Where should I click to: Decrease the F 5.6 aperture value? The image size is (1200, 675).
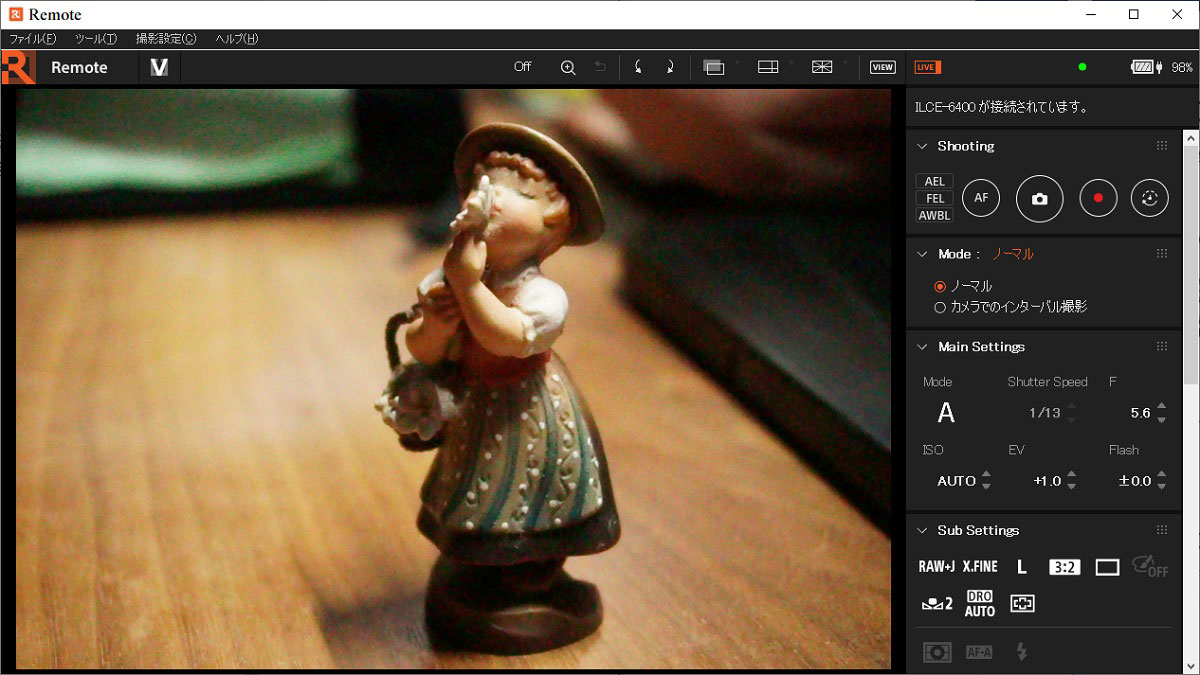pos(1162,419)
